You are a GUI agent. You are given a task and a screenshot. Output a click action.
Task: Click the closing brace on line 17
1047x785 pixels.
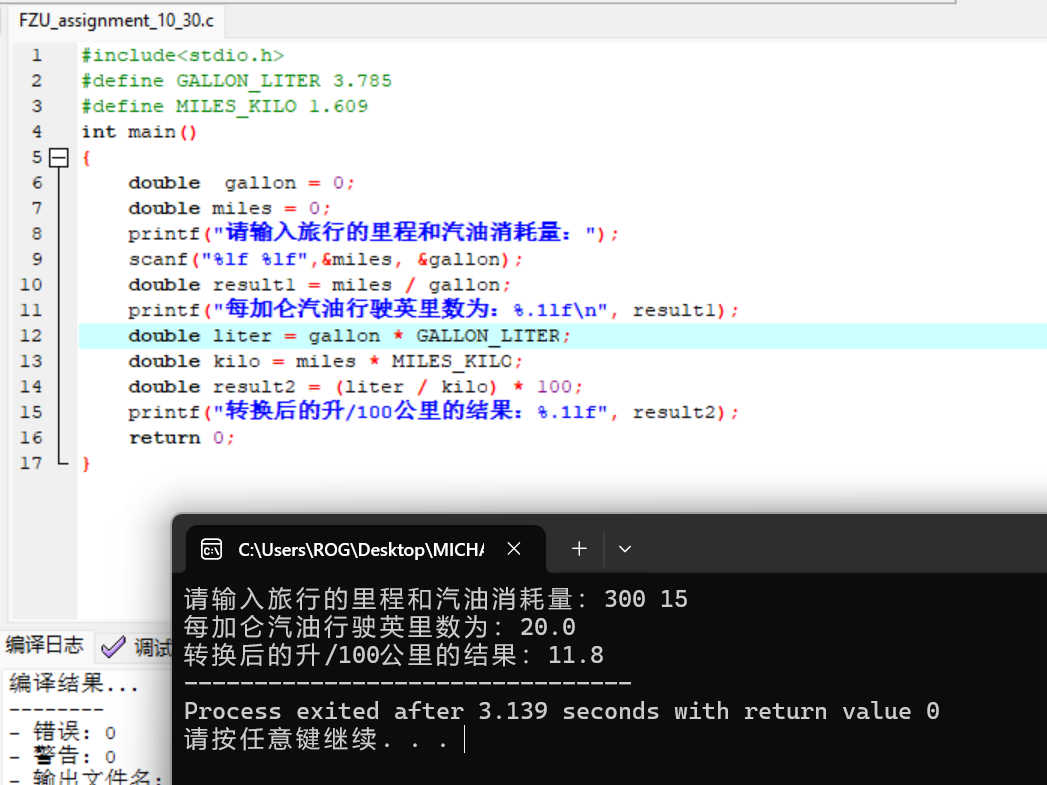[x=85, y=463]
